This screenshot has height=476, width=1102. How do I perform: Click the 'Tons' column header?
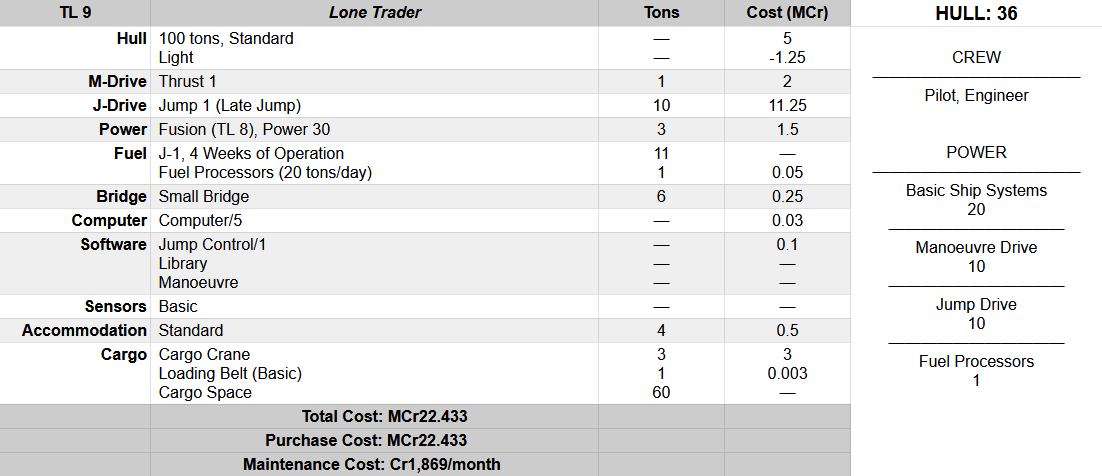(x=661, y=13)
